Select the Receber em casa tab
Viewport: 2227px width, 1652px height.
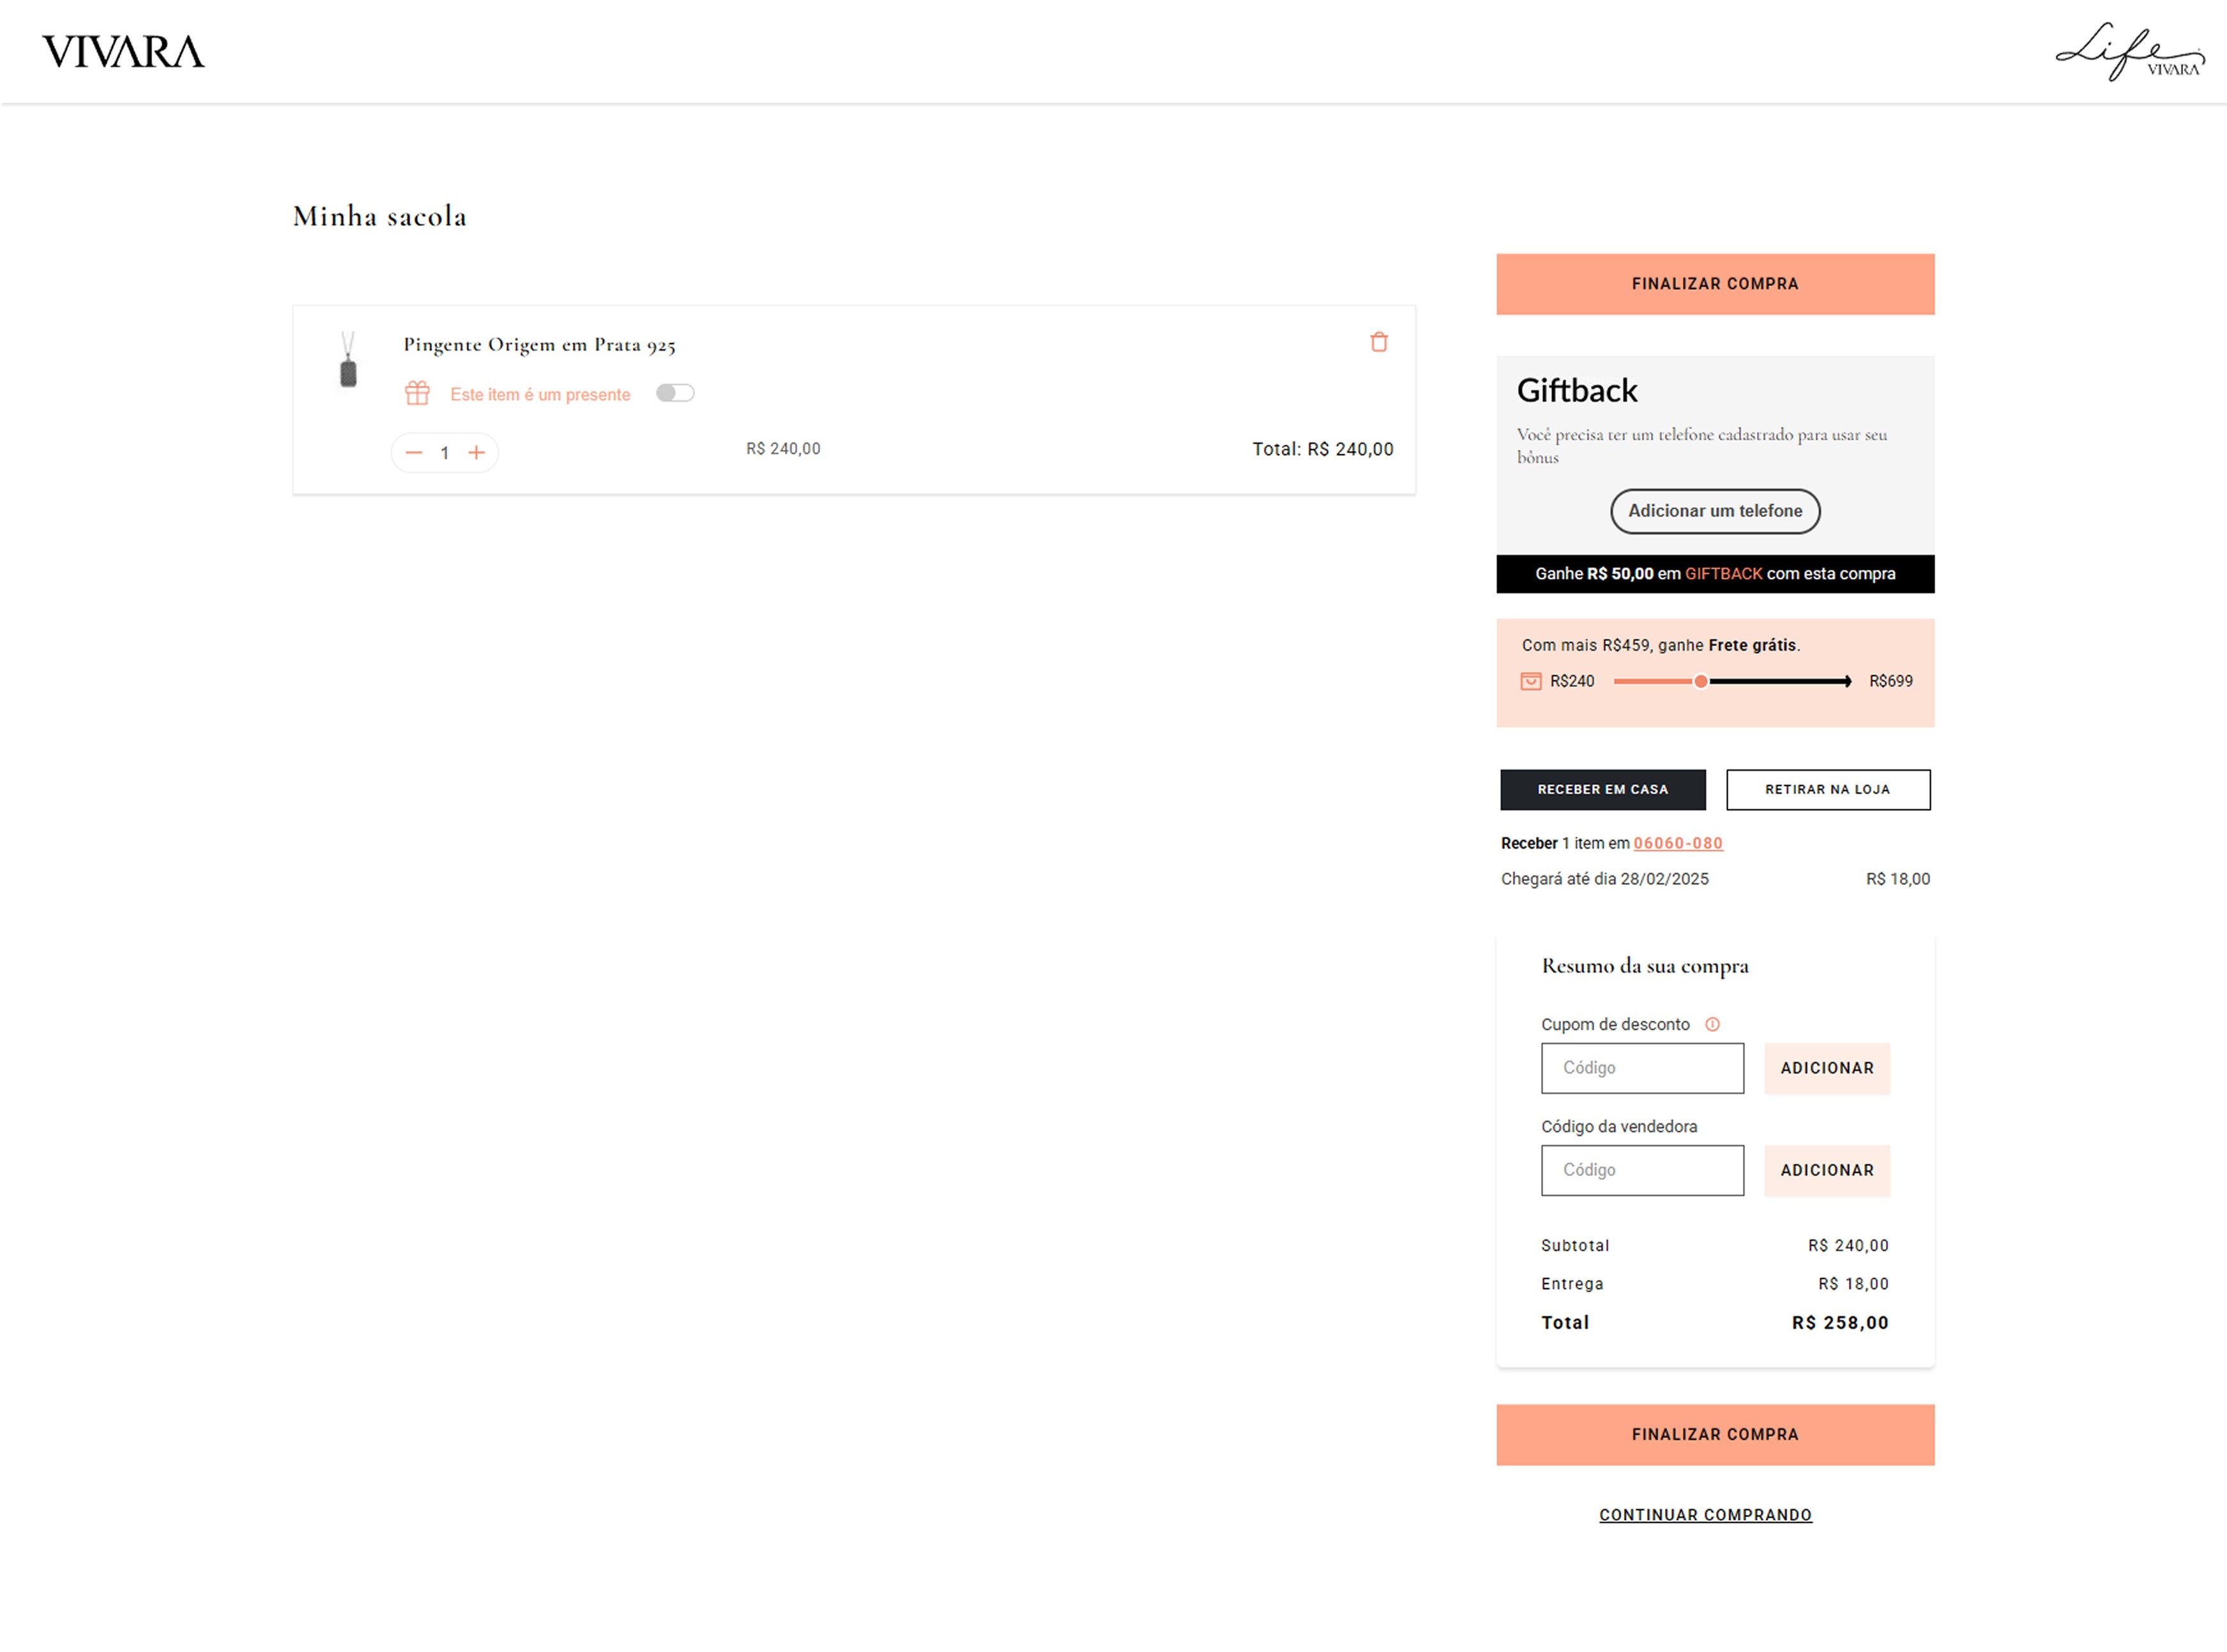pos(1602,789)
